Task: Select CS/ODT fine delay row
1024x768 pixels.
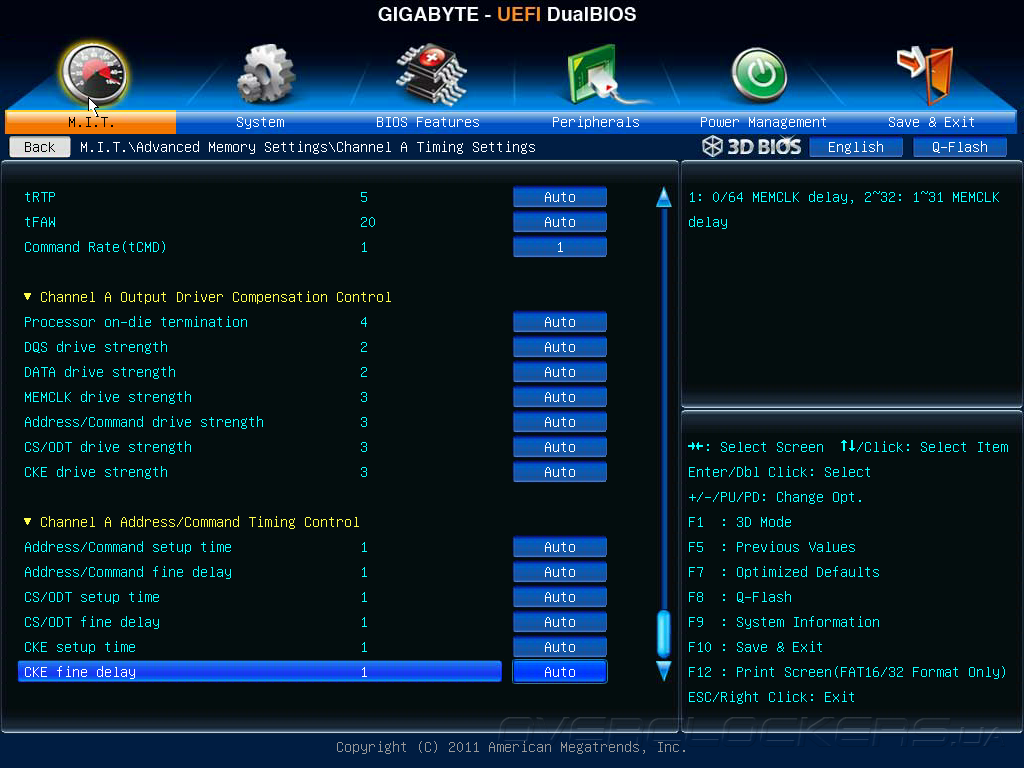Action: pos(260,622)
